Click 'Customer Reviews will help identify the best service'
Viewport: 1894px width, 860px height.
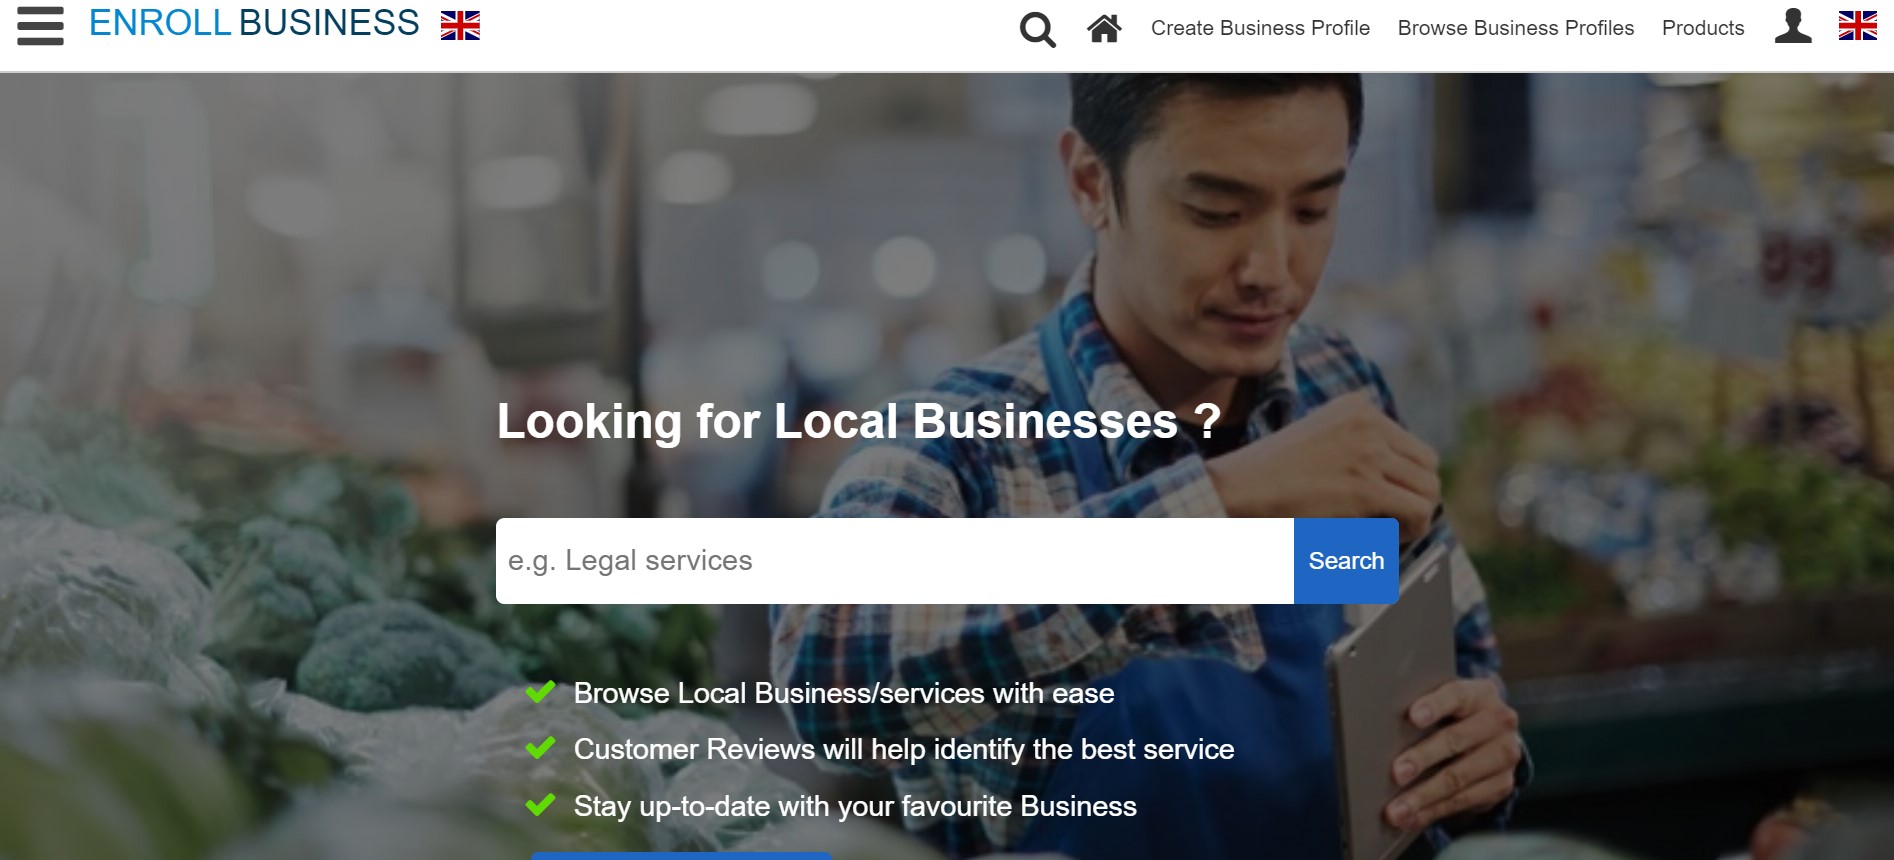[x=904, y=749]
